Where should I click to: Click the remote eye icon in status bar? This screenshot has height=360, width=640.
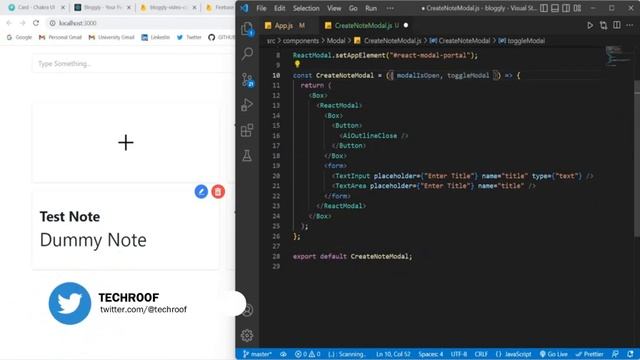coord(283,354)
